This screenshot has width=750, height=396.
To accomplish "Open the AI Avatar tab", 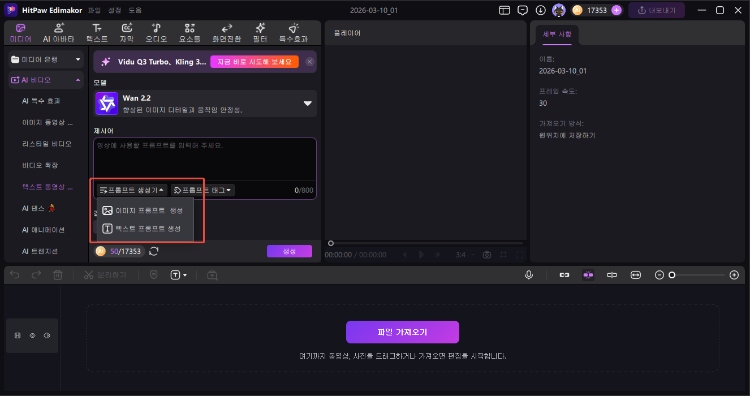I will 58,33.
